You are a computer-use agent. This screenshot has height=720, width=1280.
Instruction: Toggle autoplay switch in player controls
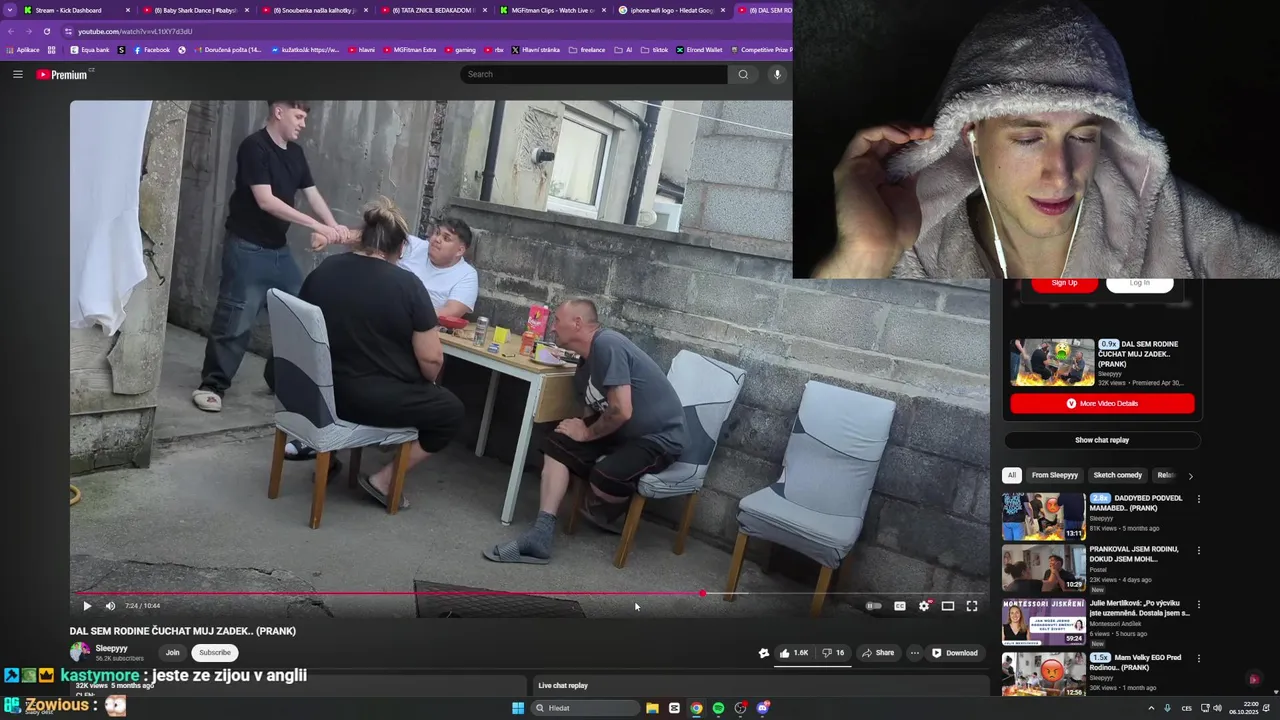point(874,606)
